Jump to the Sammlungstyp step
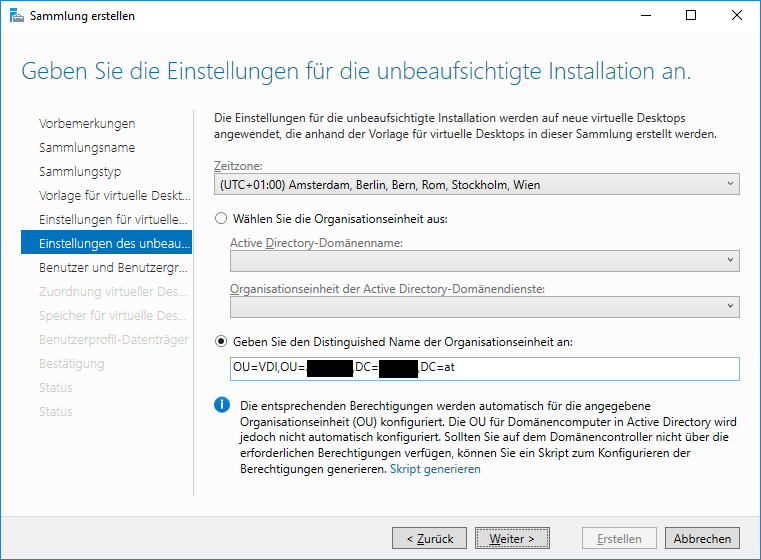 coord(80,172)
